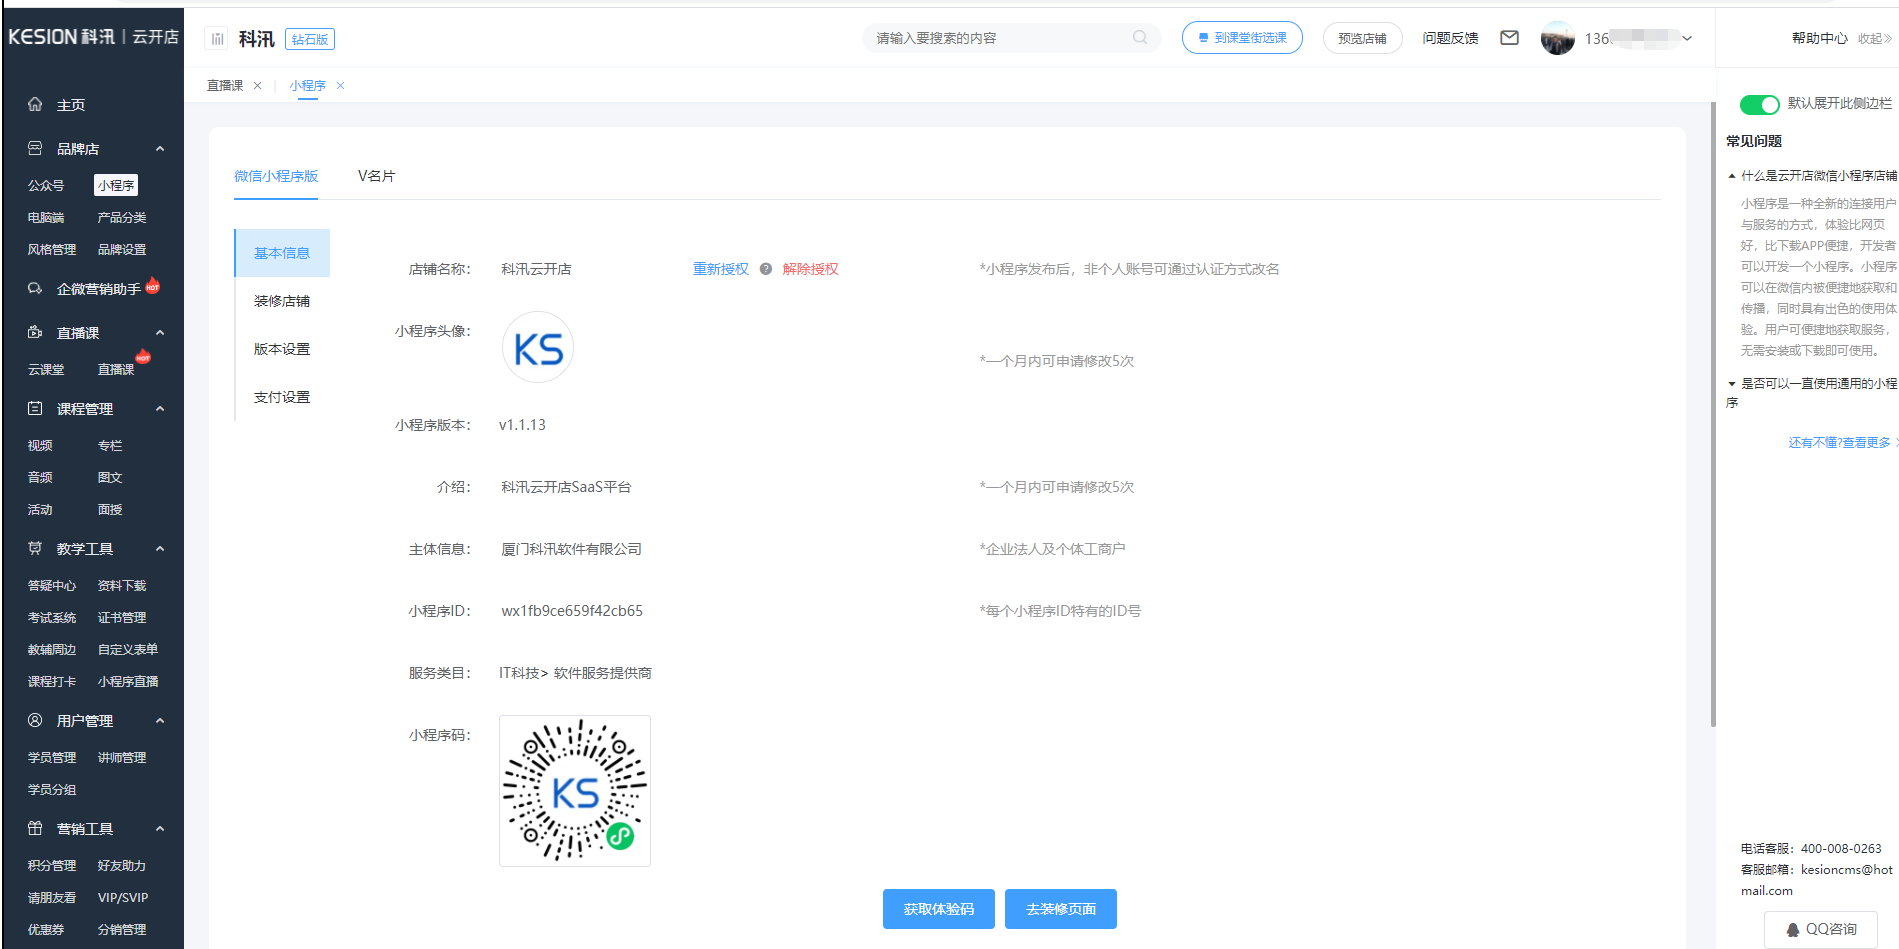Click the 到课堂街选课 button
This screenshot has height=949, width=1899.
pos(1242,38)
